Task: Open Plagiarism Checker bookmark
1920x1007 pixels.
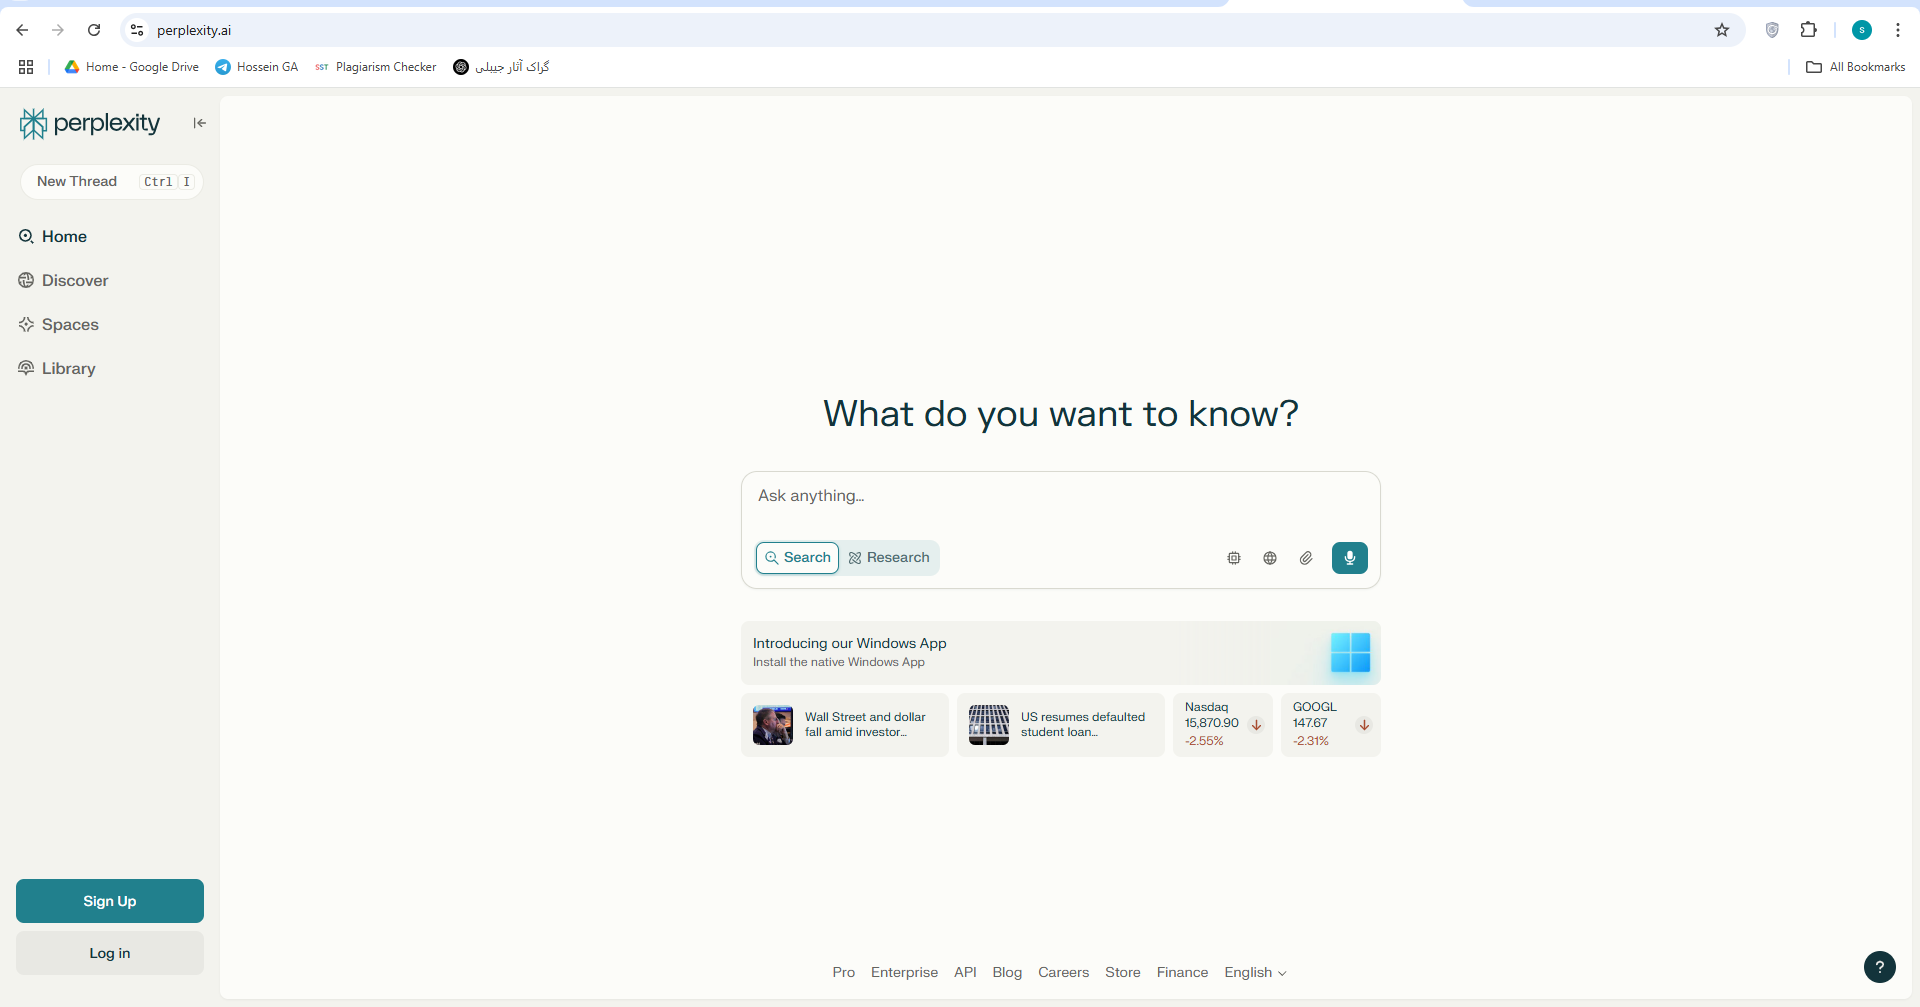Action: click(376, 67)
